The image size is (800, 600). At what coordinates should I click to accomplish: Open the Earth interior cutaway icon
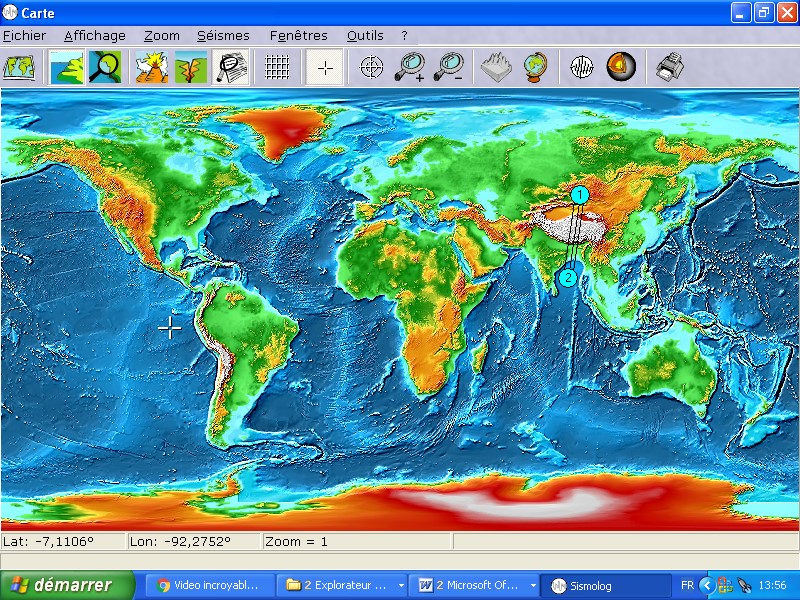point(621,67)
